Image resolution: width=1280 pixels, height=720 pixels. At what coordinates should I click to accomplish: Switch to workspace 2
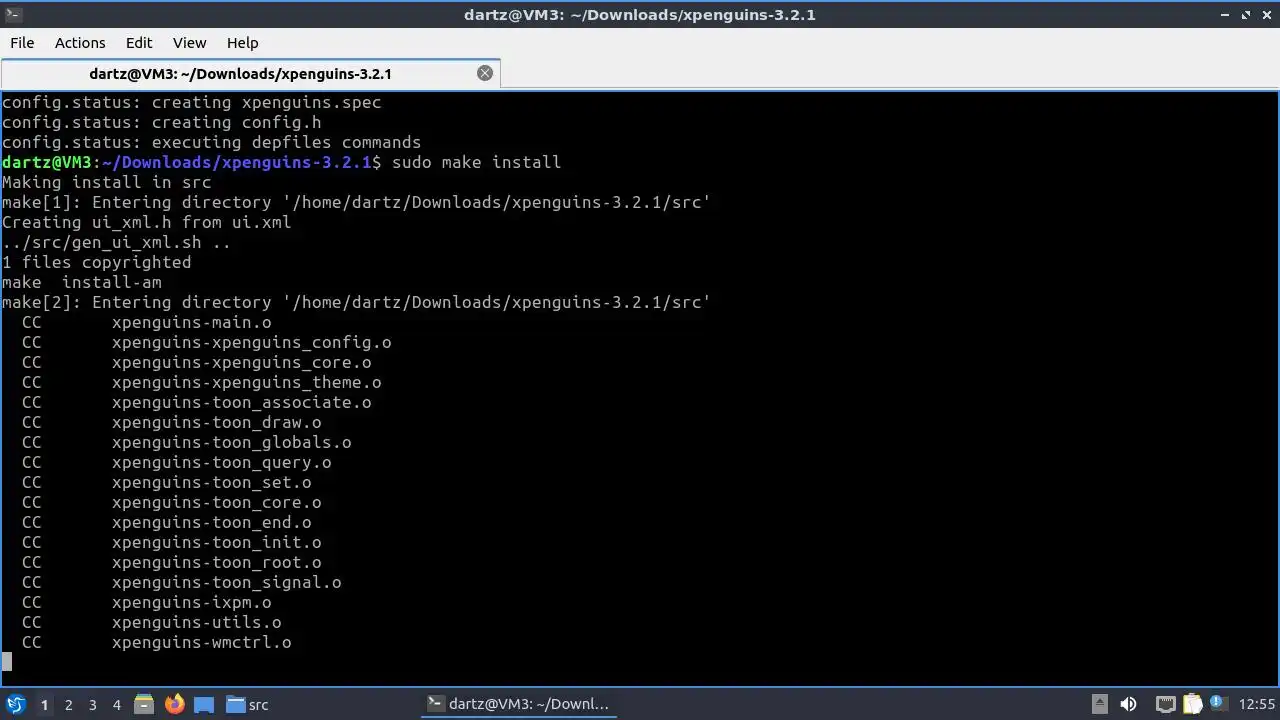coord(68,705)
